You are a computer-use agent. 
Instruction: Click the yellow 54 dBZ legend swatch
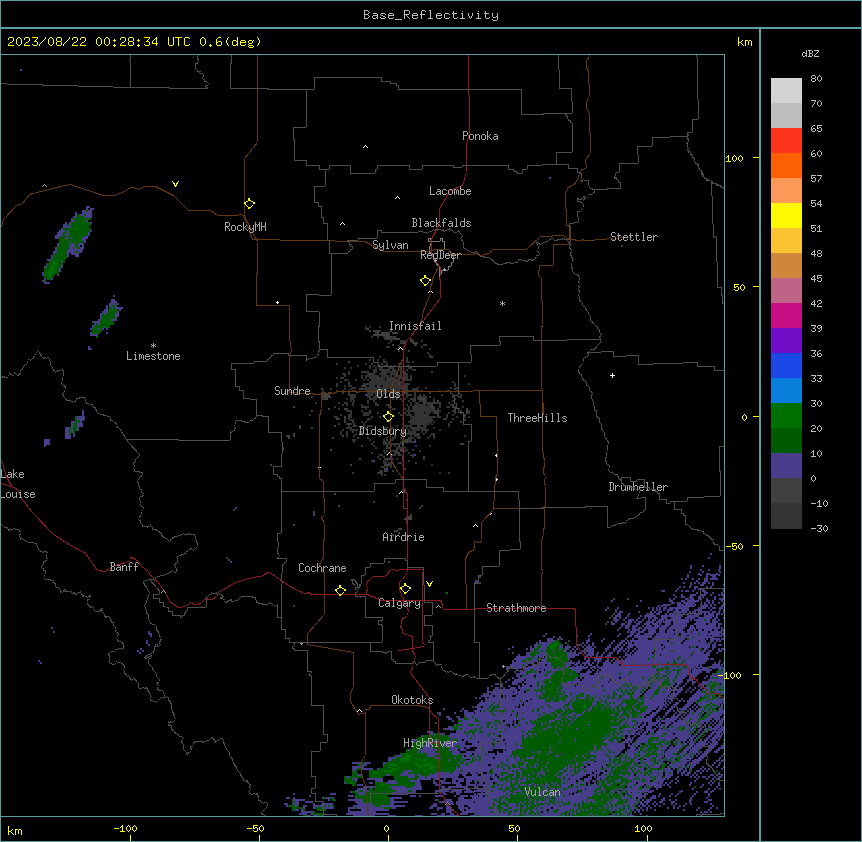(x=786, y=215)
